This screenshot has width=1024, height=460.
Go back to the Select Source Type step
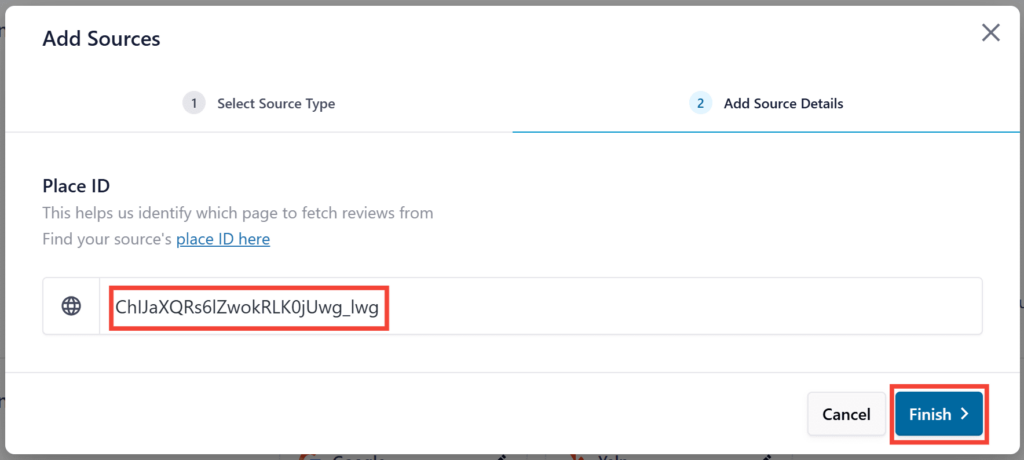point(275,103)
